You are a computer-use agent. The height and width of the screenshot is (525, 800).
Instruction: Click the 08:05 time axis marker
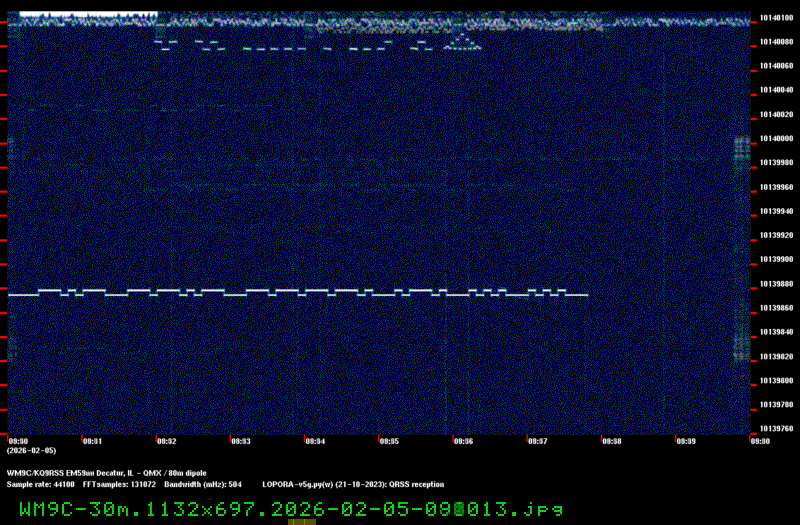point(389,440)
